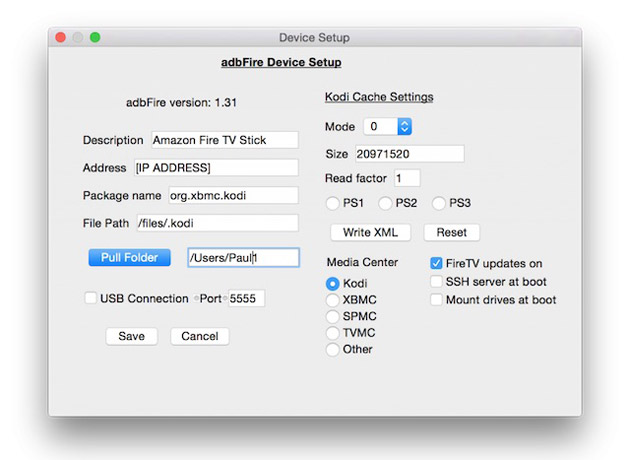The image size is (630, 460).
Task: Enable SSH server at boot
Action: point(436,282)
